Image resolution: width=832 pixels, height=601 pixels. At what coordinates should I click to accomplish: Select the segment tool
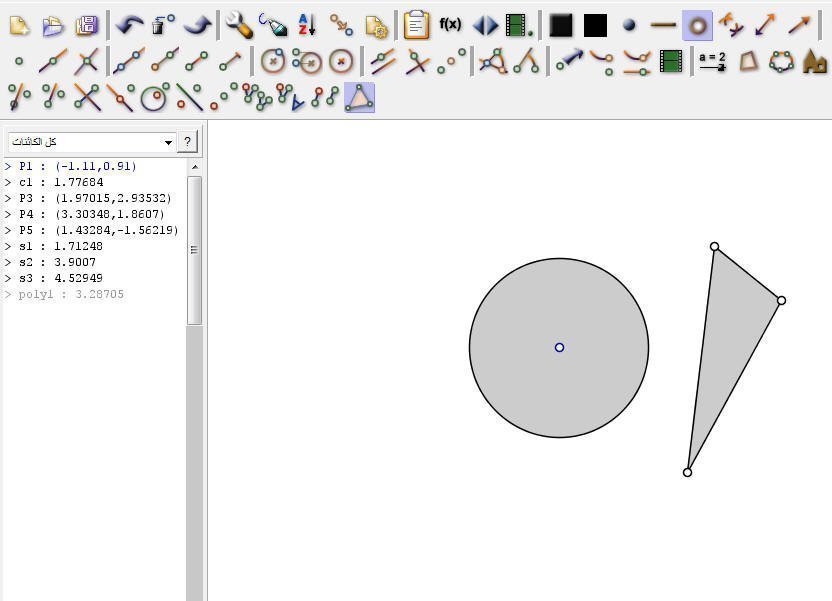tap(197, 62)
